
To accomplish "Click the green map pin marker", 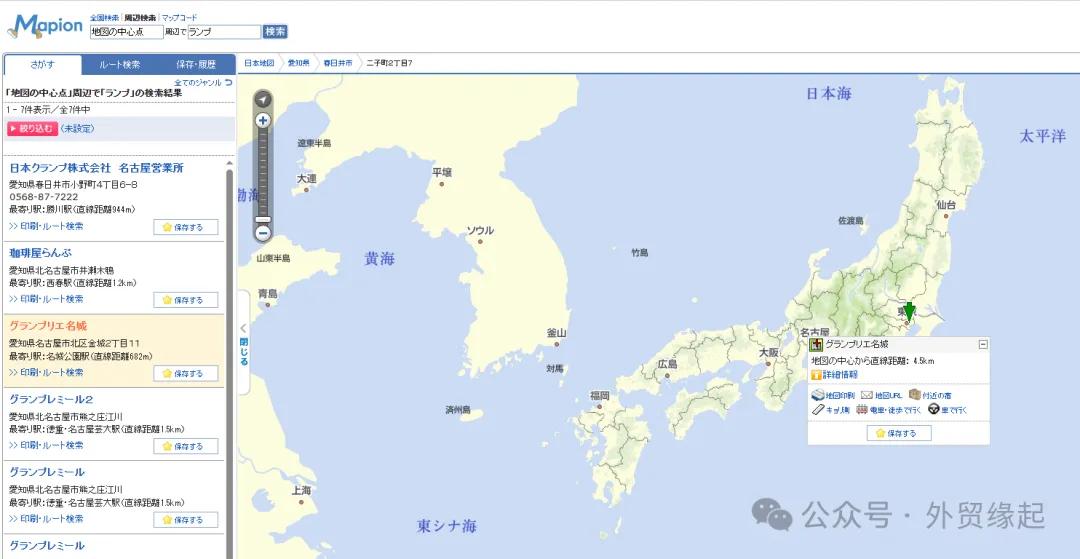I will [x=909, y=312].
